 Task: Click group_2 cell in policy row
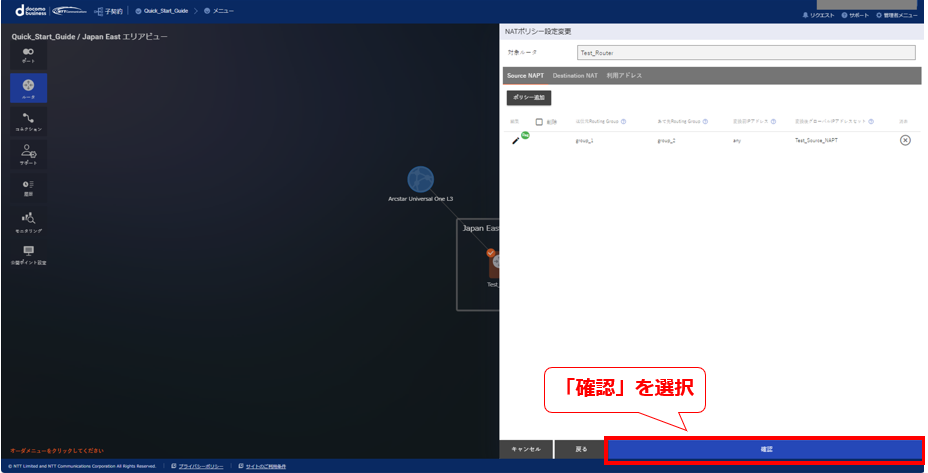point(667,141)
